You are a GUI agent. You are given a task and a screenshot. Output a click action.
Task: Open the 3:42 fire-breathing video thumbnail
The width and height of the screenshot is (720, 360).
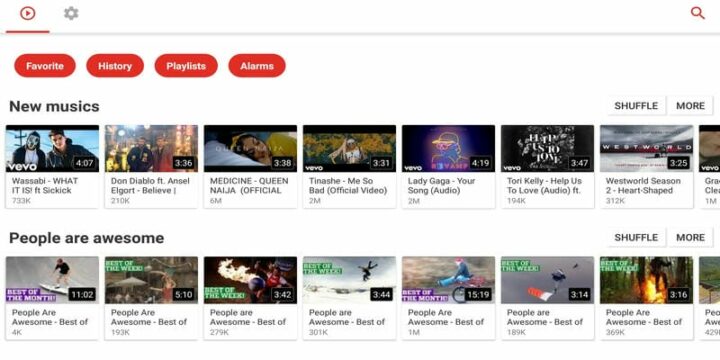(250, 280)
